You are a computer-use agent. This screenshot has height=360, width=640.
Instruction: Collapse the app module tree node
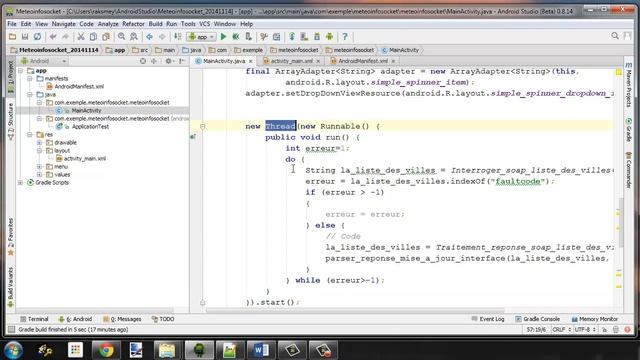click(x=20, y=71)
